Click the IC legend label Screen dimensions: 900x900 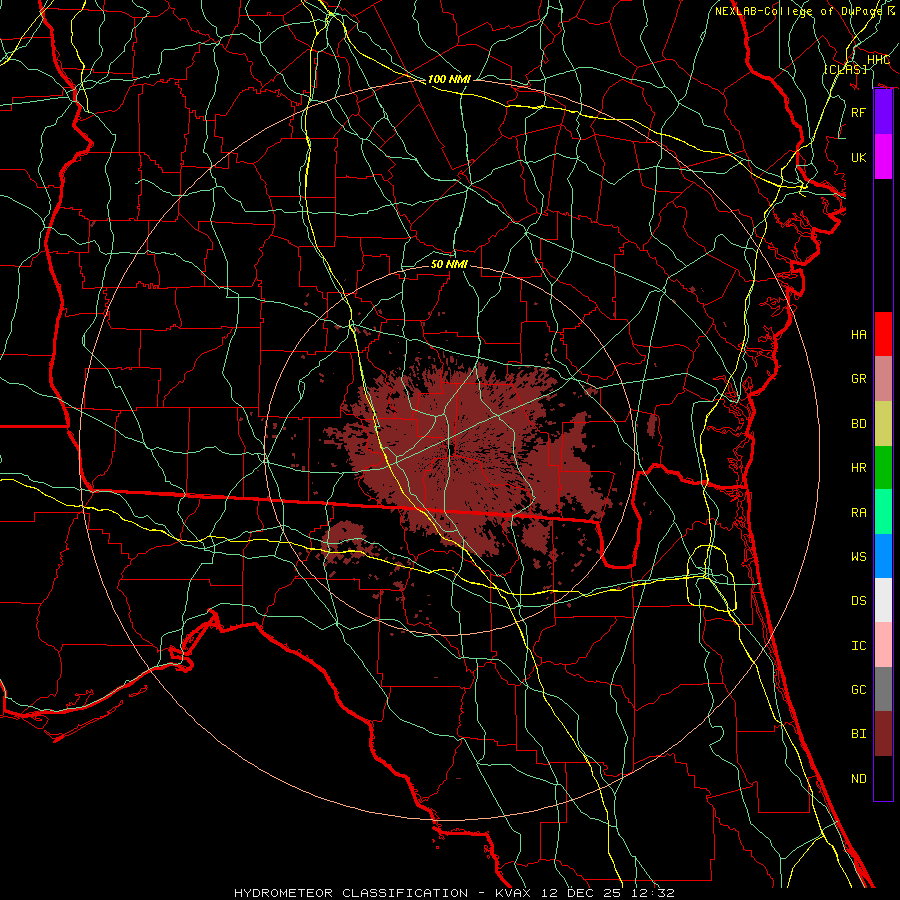859,645
